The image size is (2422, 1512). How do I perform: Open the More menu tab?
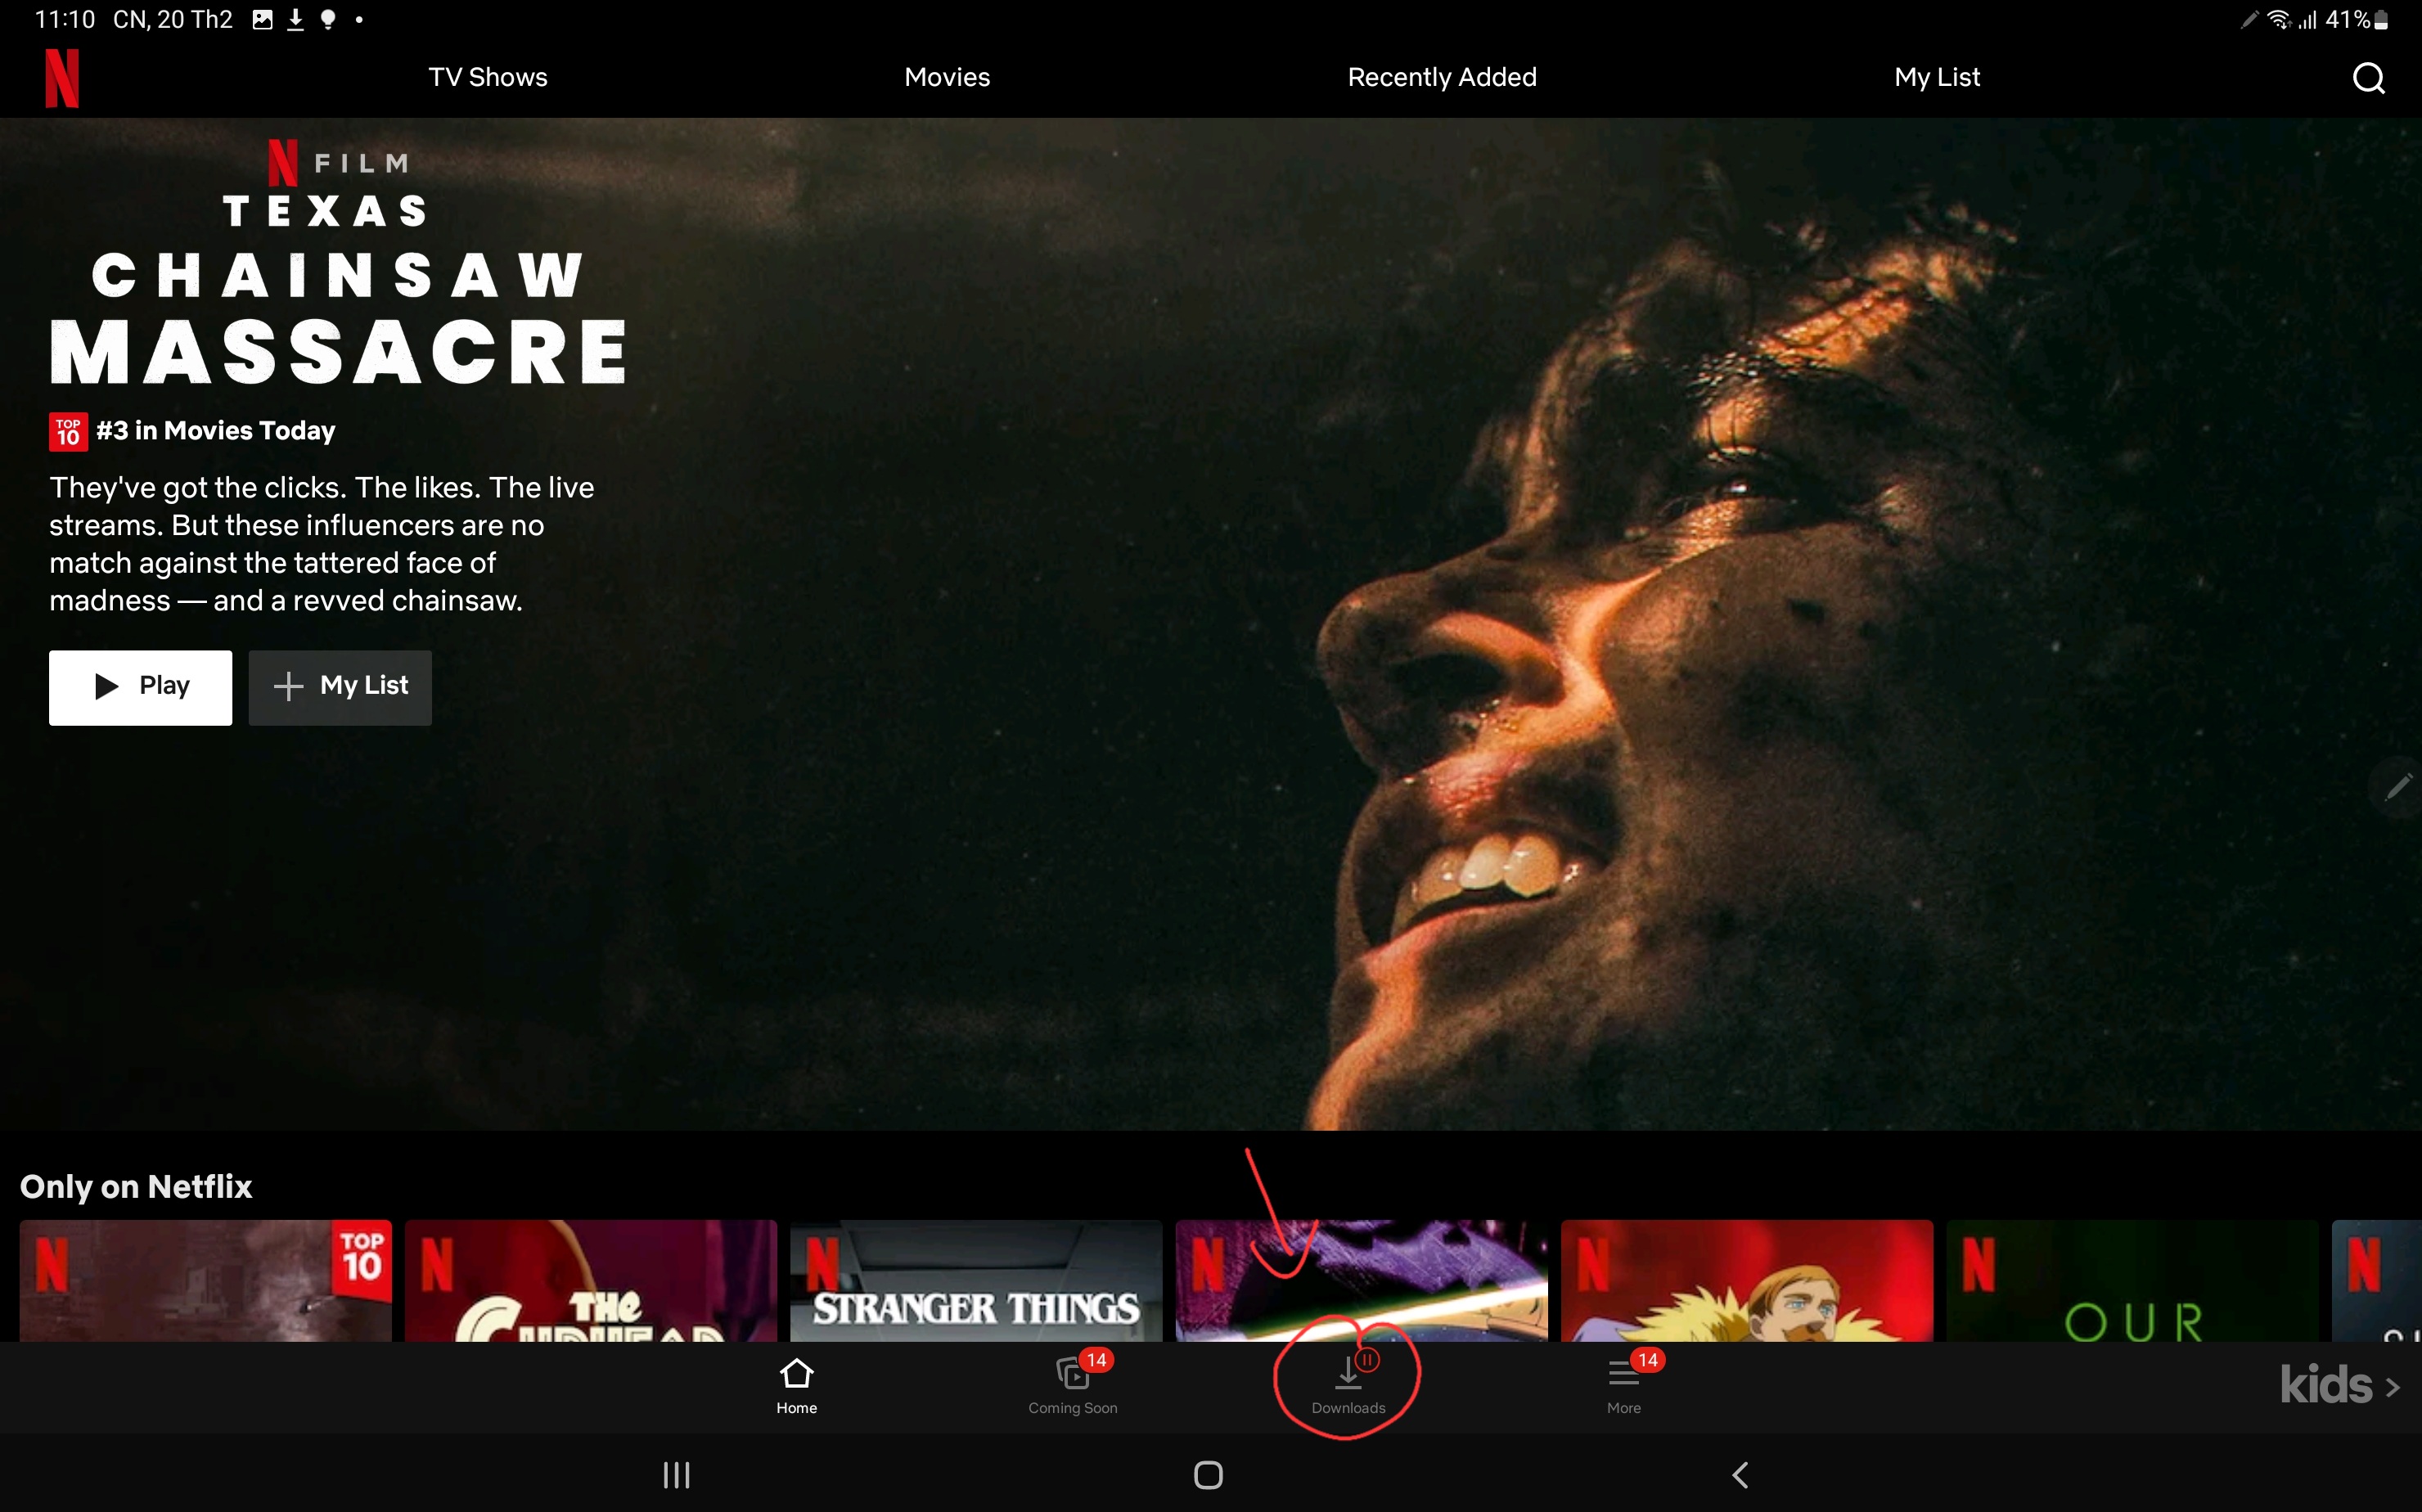(x=1624, y=1387)
